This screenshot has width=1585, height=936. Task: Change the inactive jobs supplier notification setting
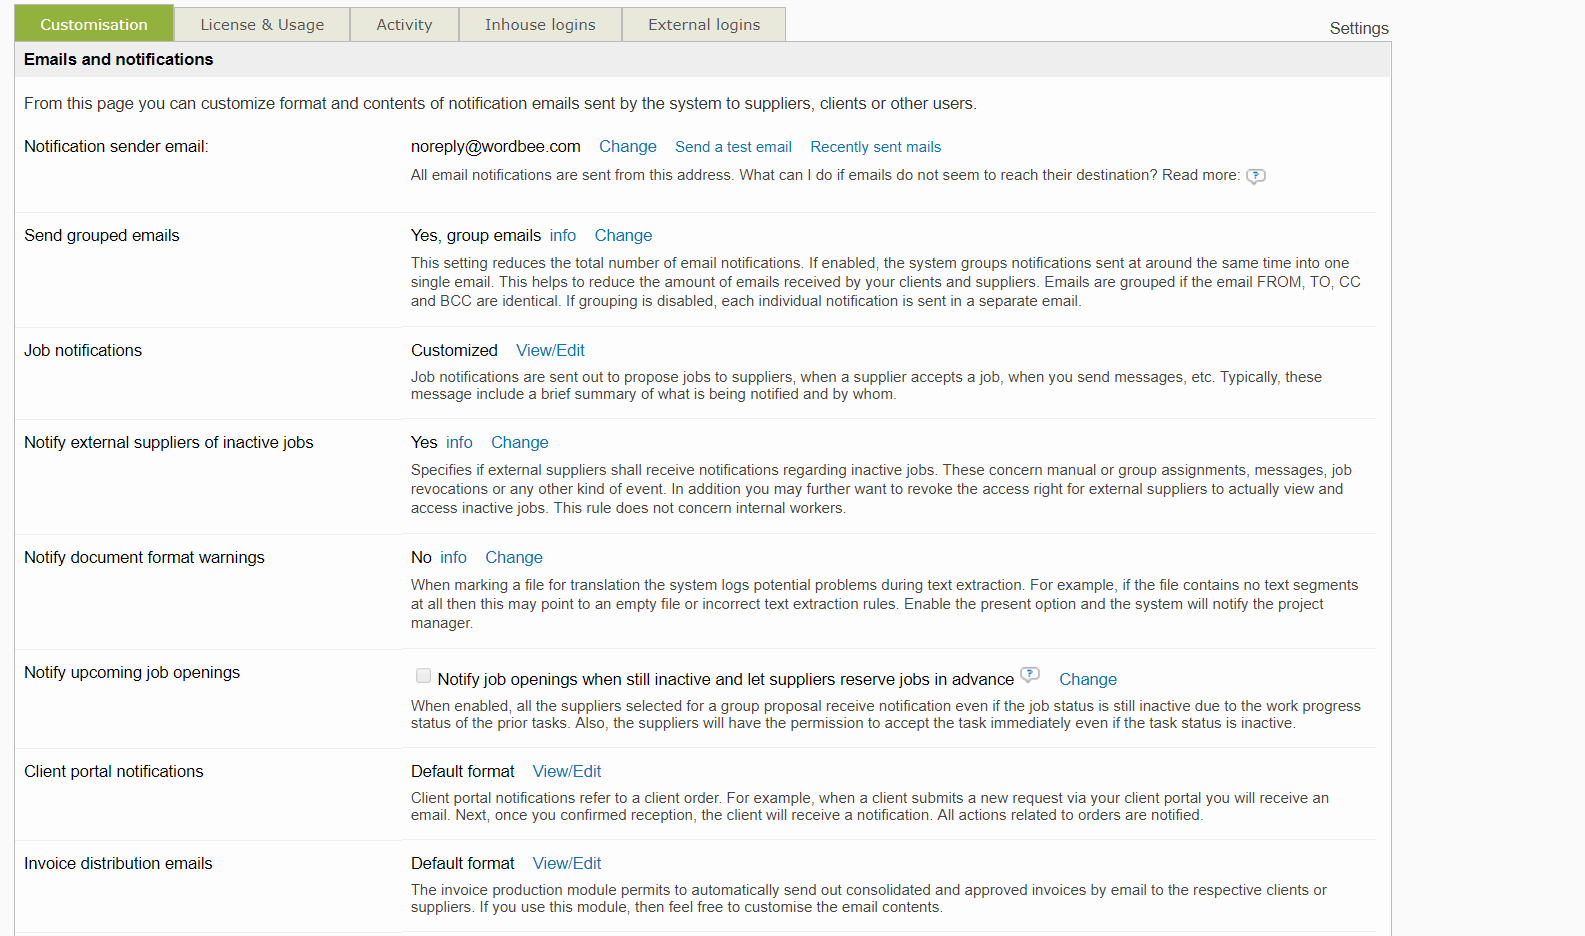519,443
